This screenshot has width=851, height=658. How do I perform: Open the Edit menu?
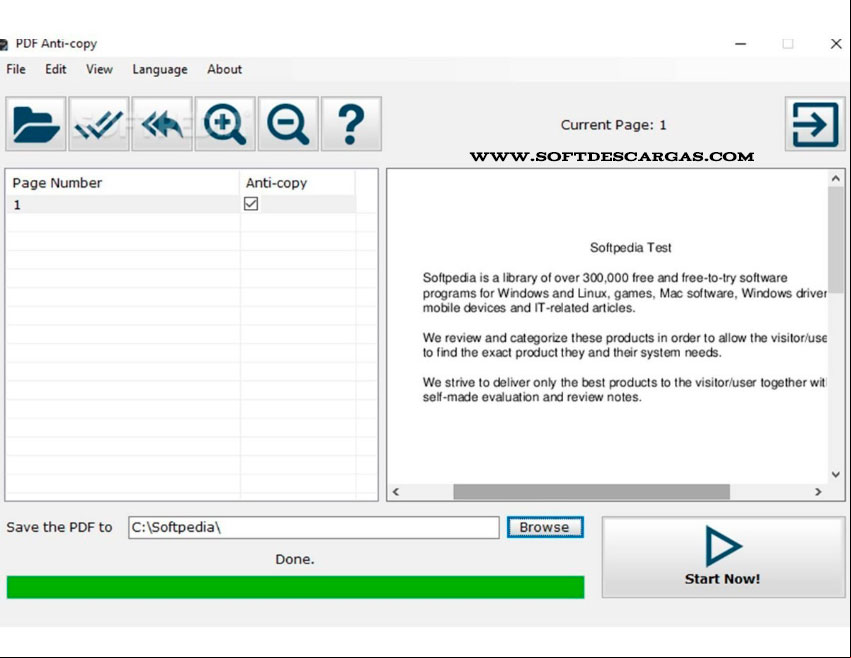[55, 69]
